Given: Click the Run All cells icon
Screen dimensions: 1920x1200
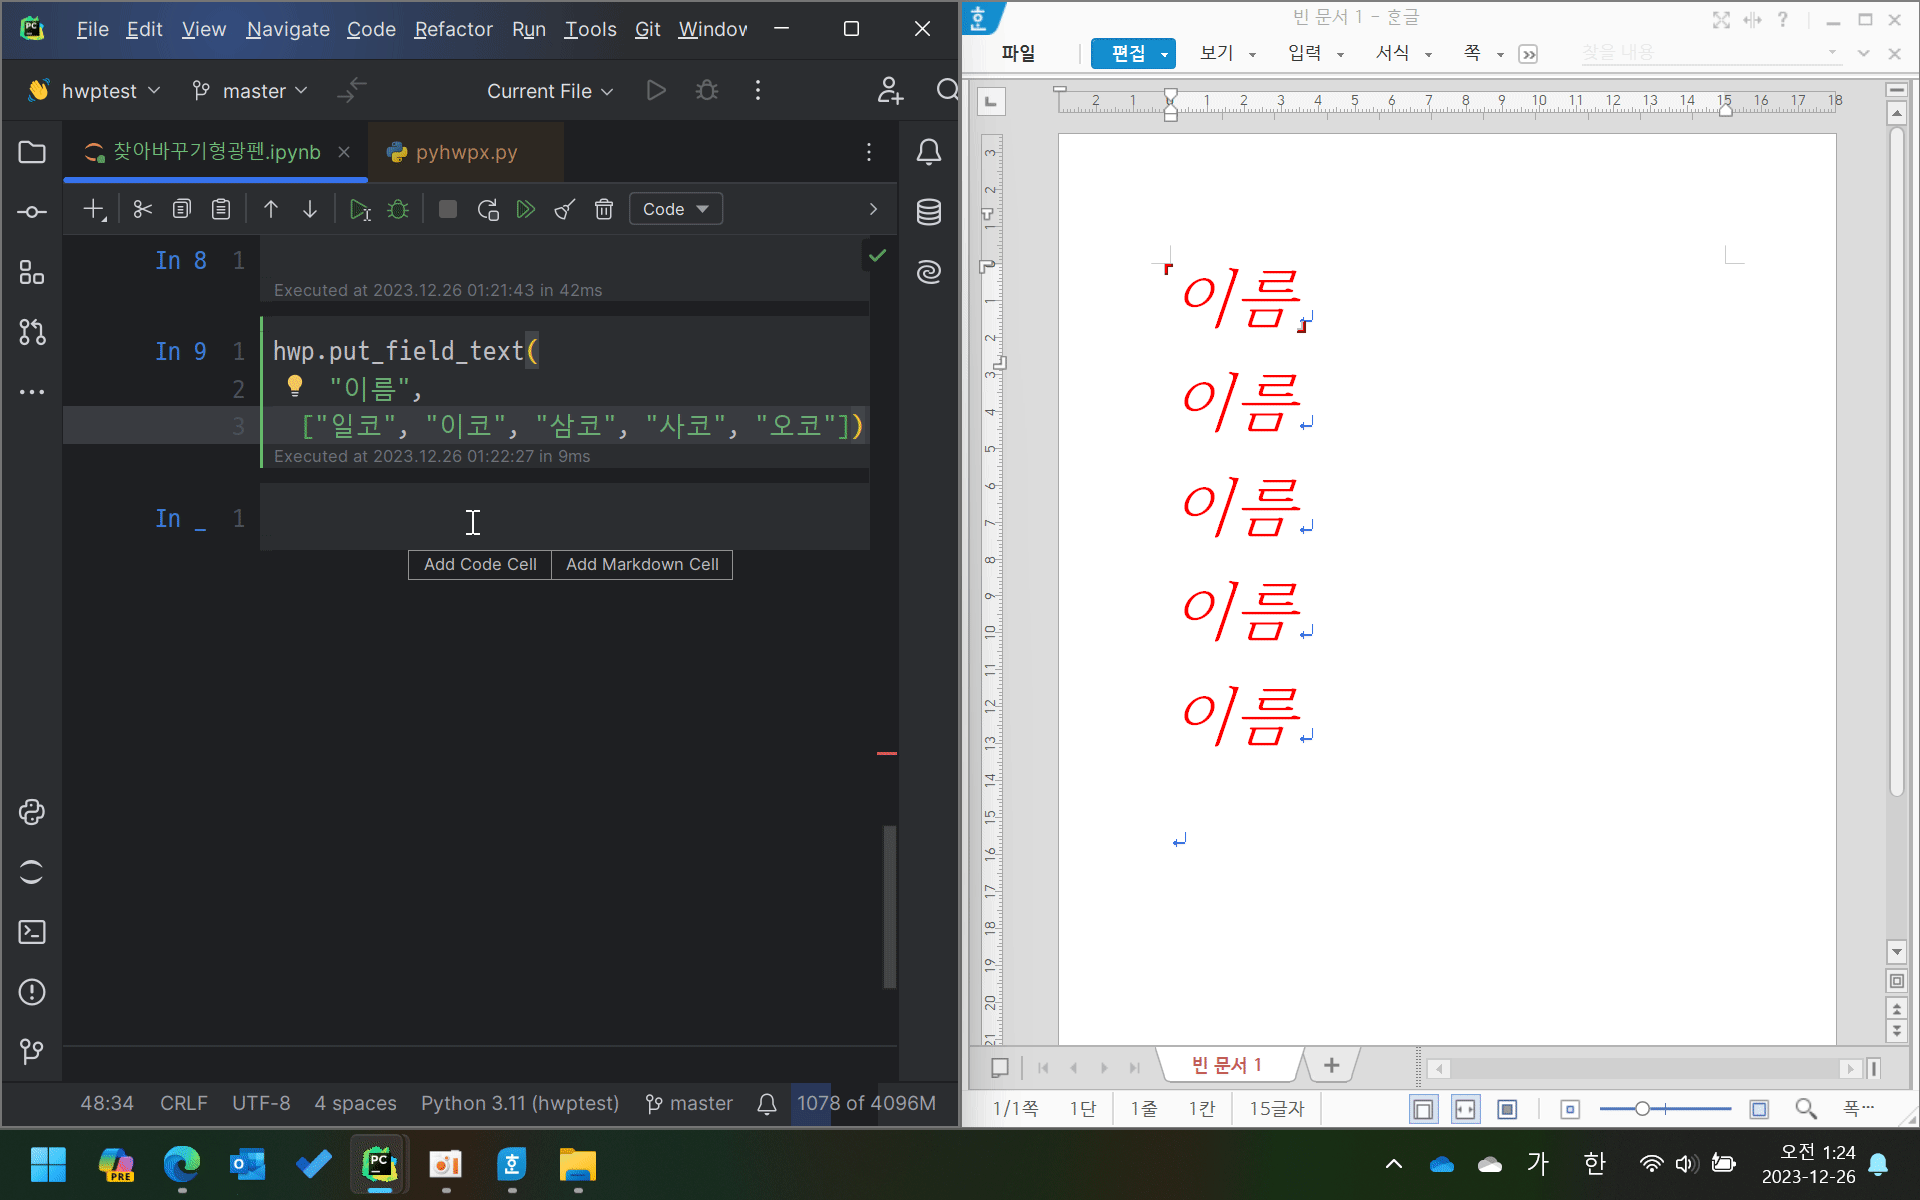Looking at the screenshot, I should click(525, 209).
